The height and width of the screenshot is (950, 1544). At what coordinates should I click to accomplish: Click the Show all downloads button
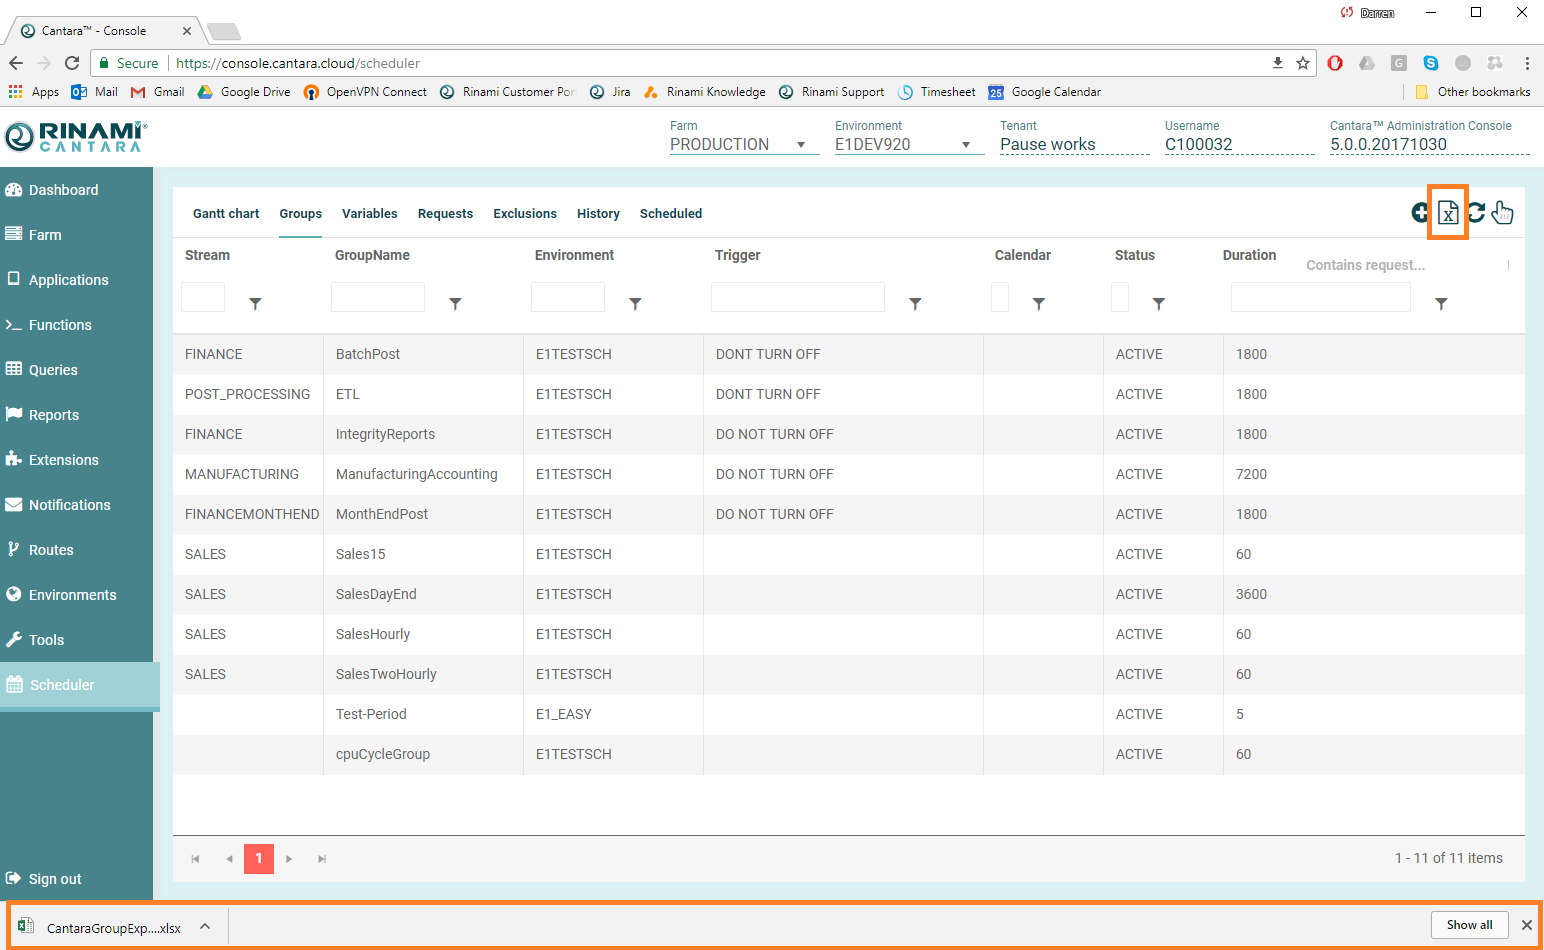coord(1469,925)
